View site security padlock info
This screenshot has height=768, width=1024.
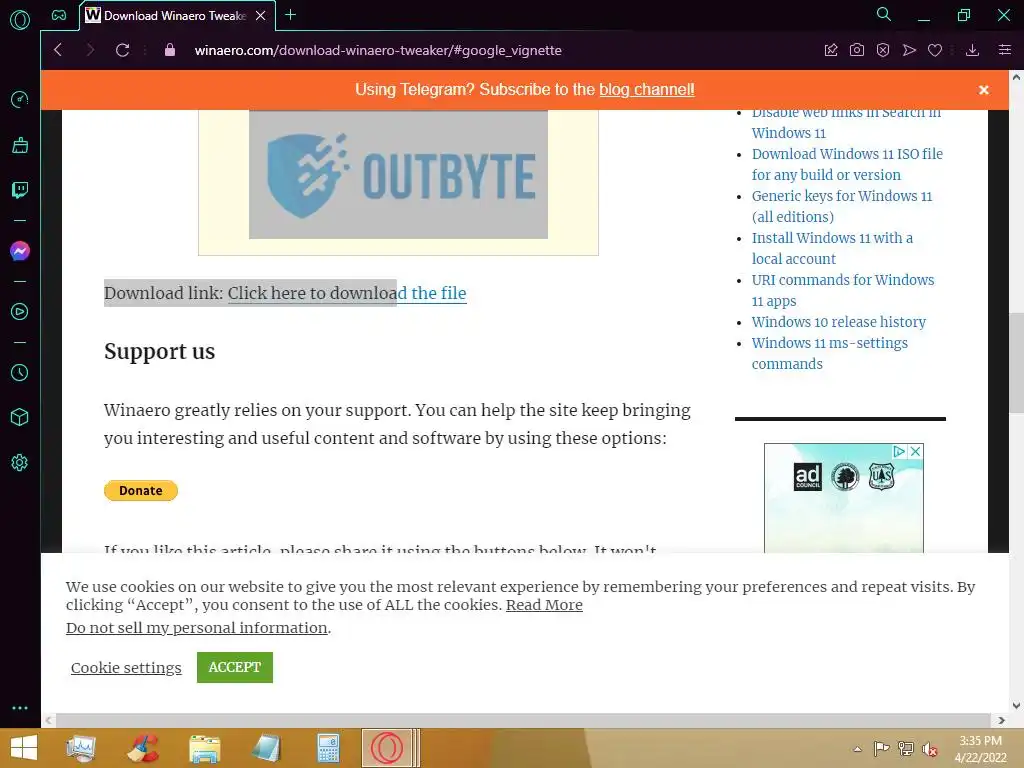(x=170, y=50)
